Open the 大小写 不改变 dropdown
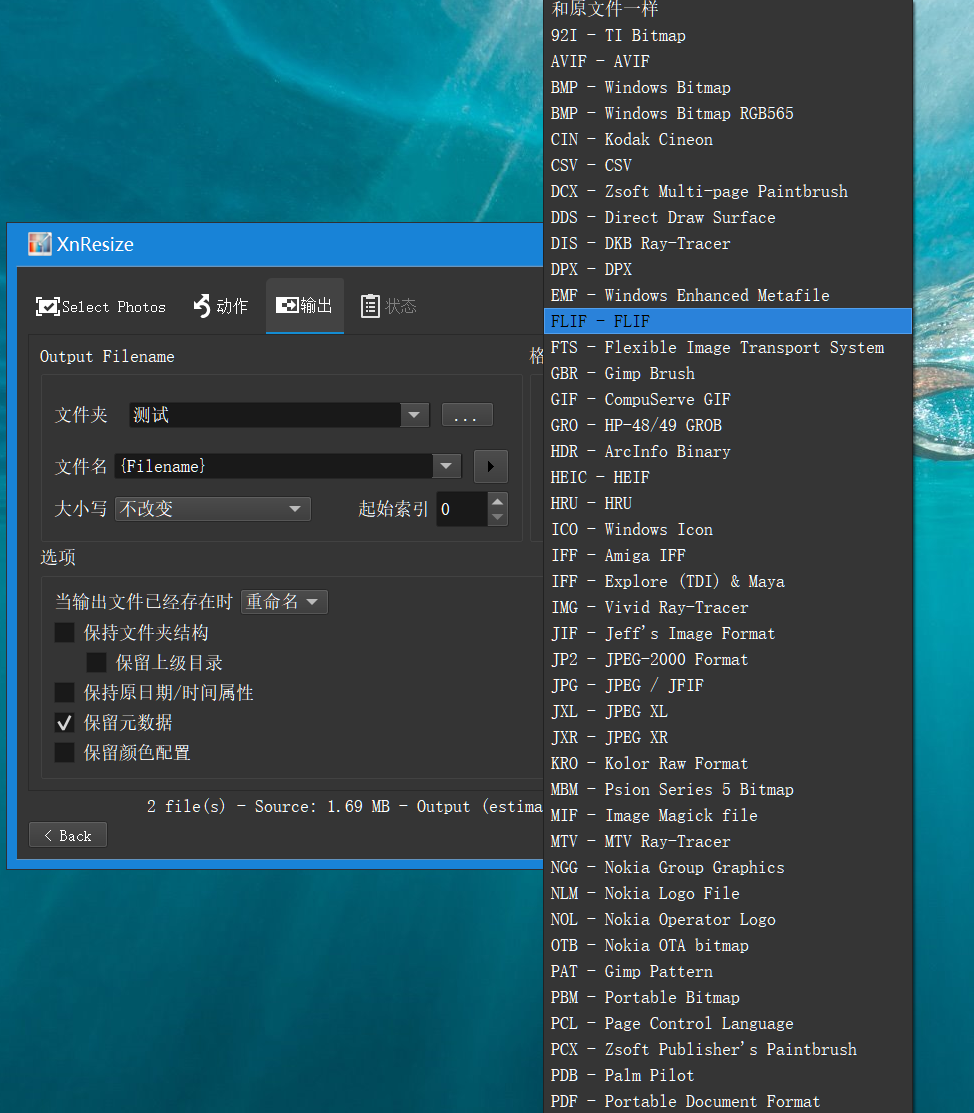The image size is (974, 1113). pyautogui.click(x=213, y=509)
